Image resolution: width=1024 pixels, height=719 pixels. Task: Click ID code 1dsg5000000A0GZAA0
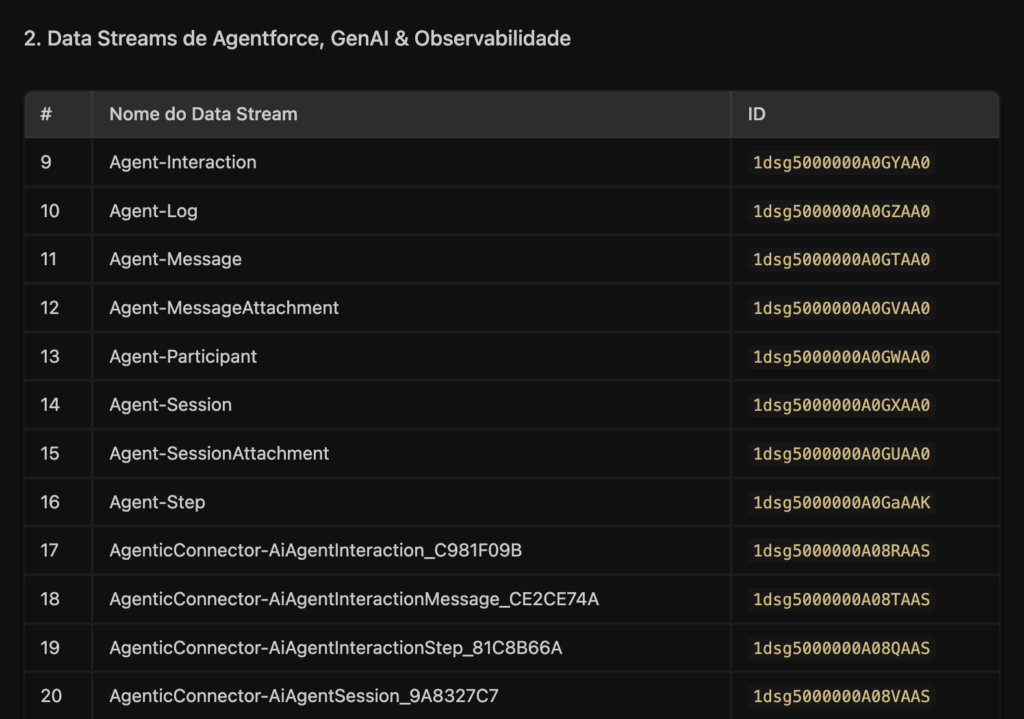pos(841,212)
